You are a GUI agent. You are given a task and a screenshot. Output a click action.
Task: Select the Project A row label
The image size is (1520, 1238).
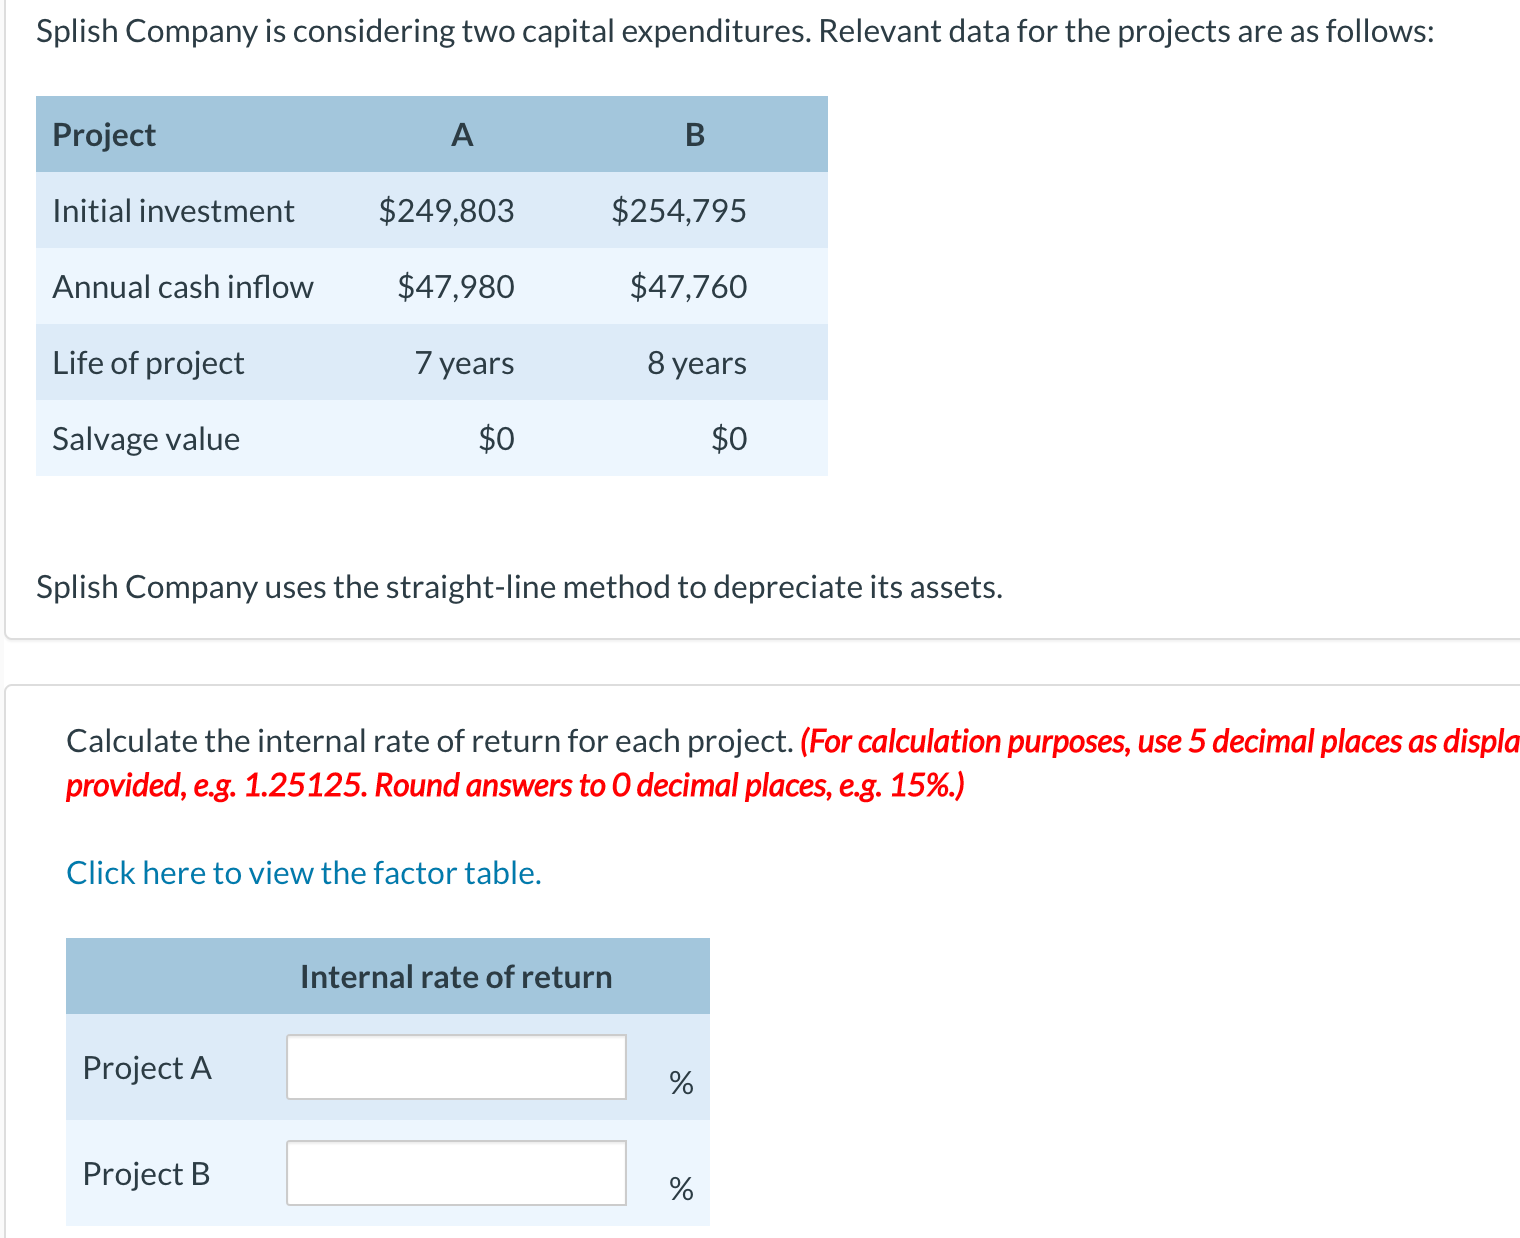click(x=147, y=1068)
